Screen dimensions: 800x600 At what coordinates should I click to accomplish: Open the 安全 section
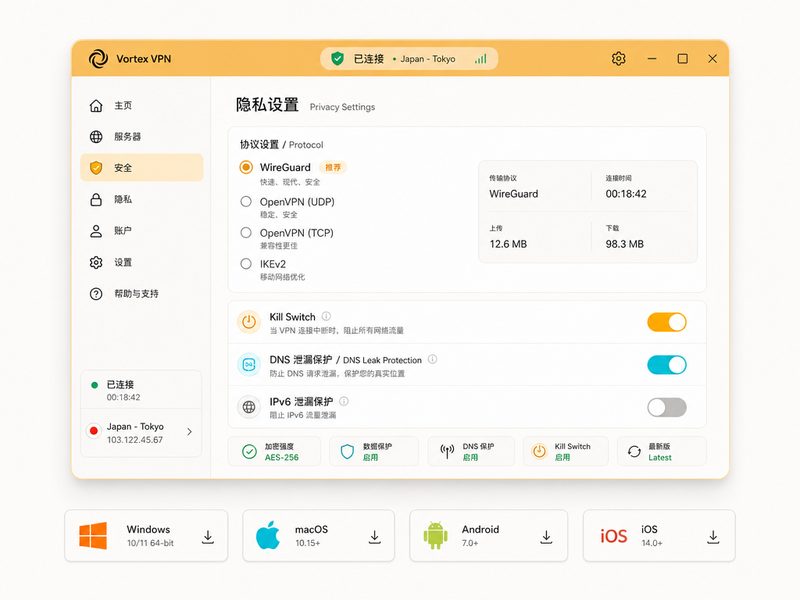click(x=141, y=168)
